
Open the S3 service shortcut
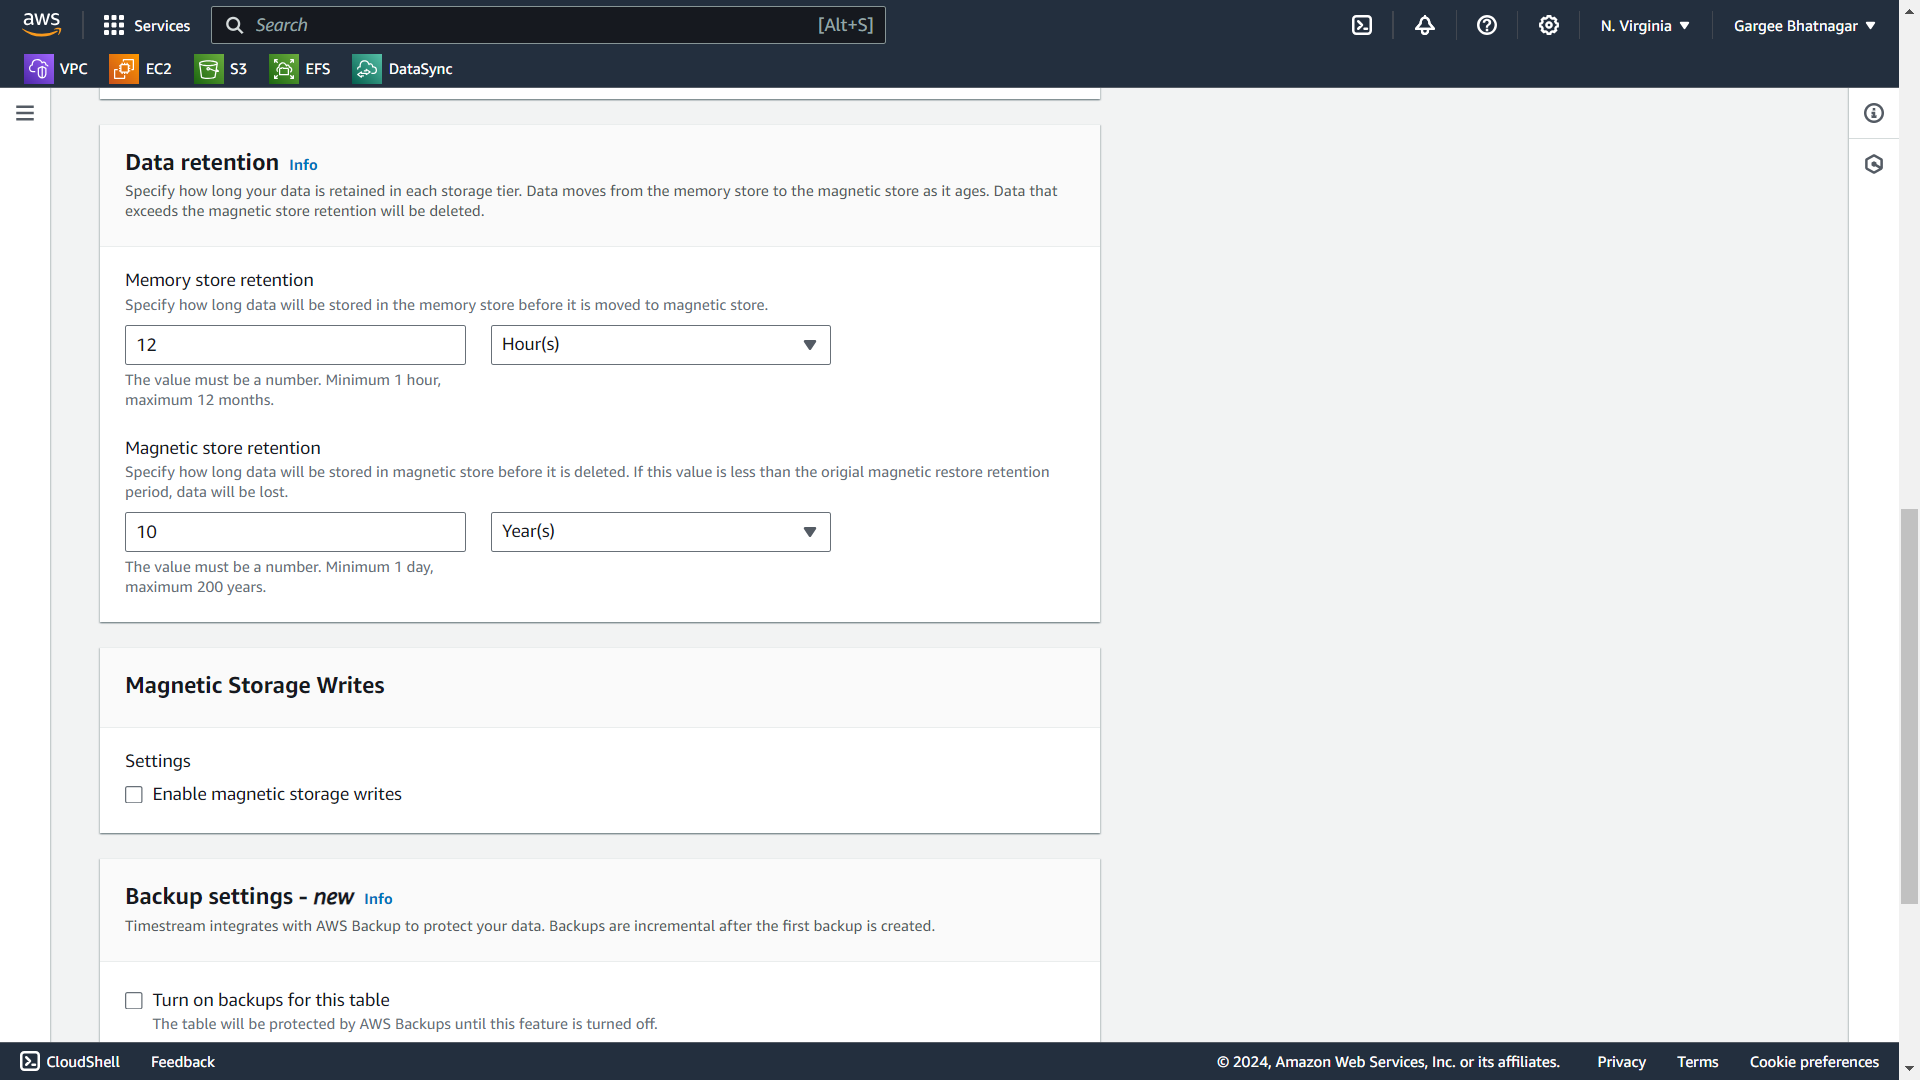222,68
